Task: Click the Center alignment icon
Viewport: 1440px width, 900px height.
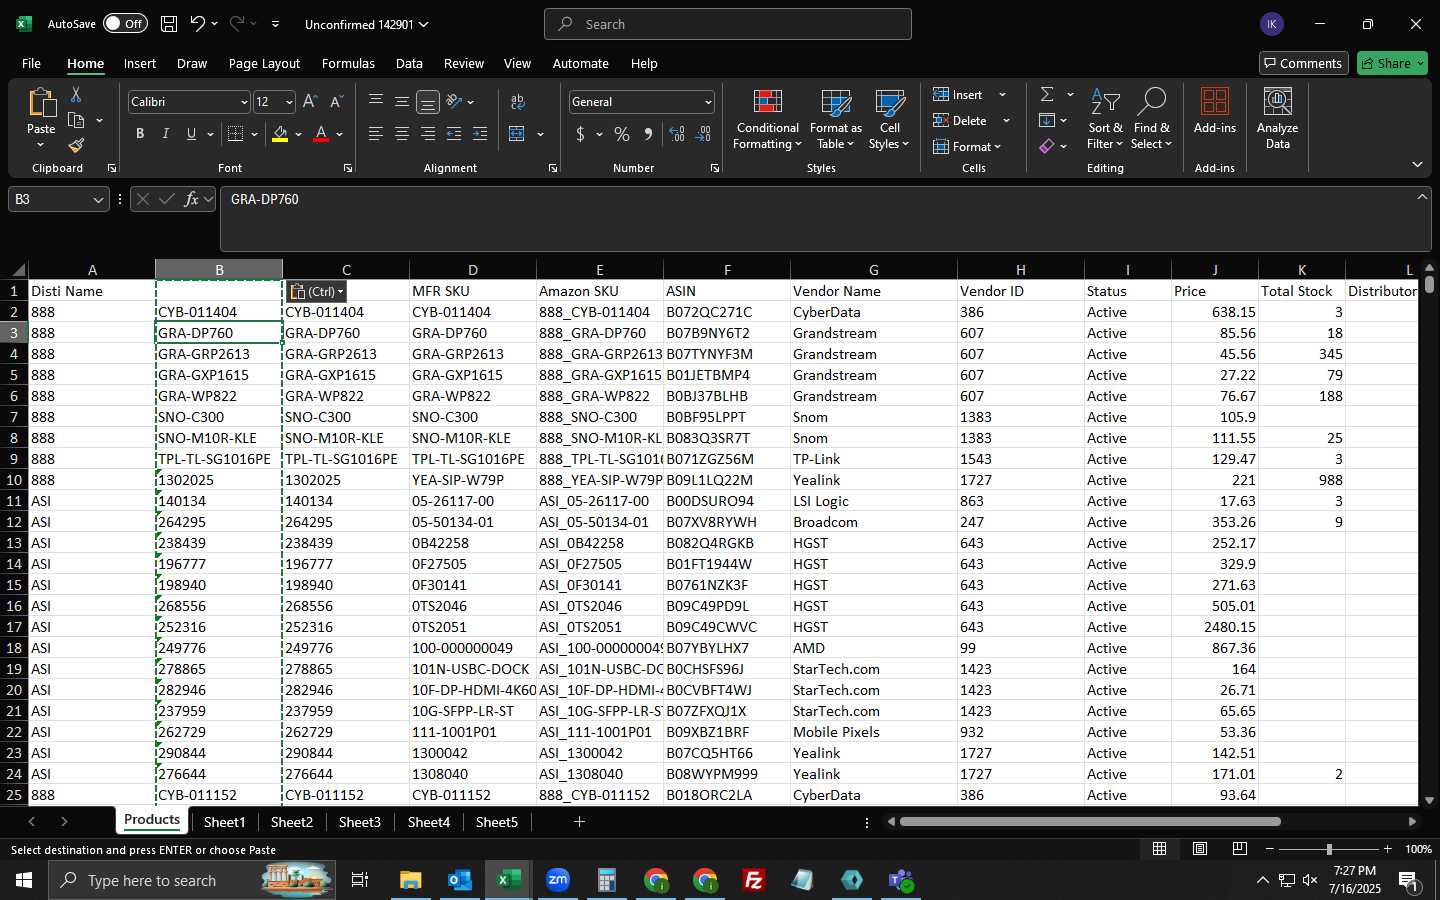Action: [402, 134]
